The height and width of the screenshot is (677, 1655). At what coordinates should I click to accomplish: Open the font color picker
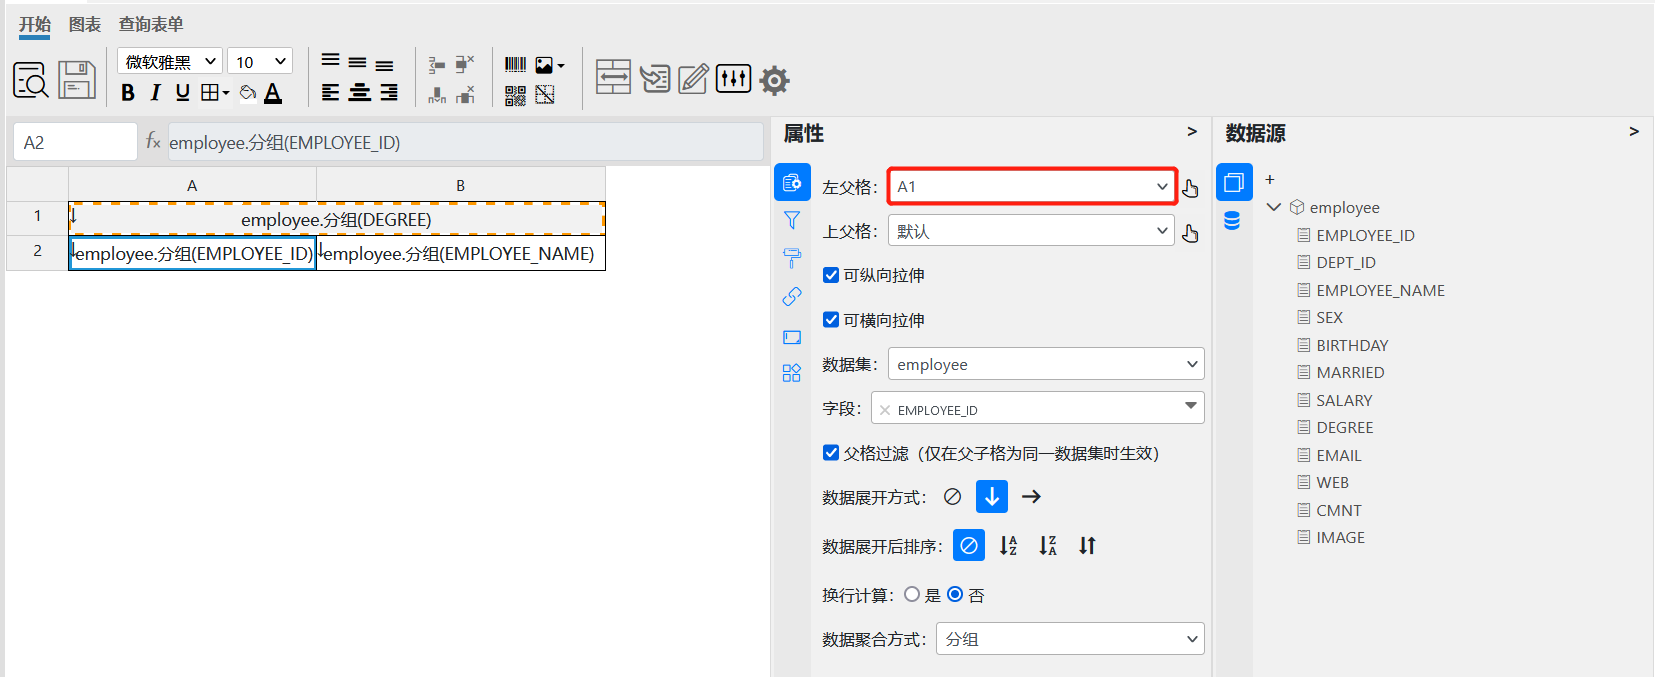click(273, 93)
